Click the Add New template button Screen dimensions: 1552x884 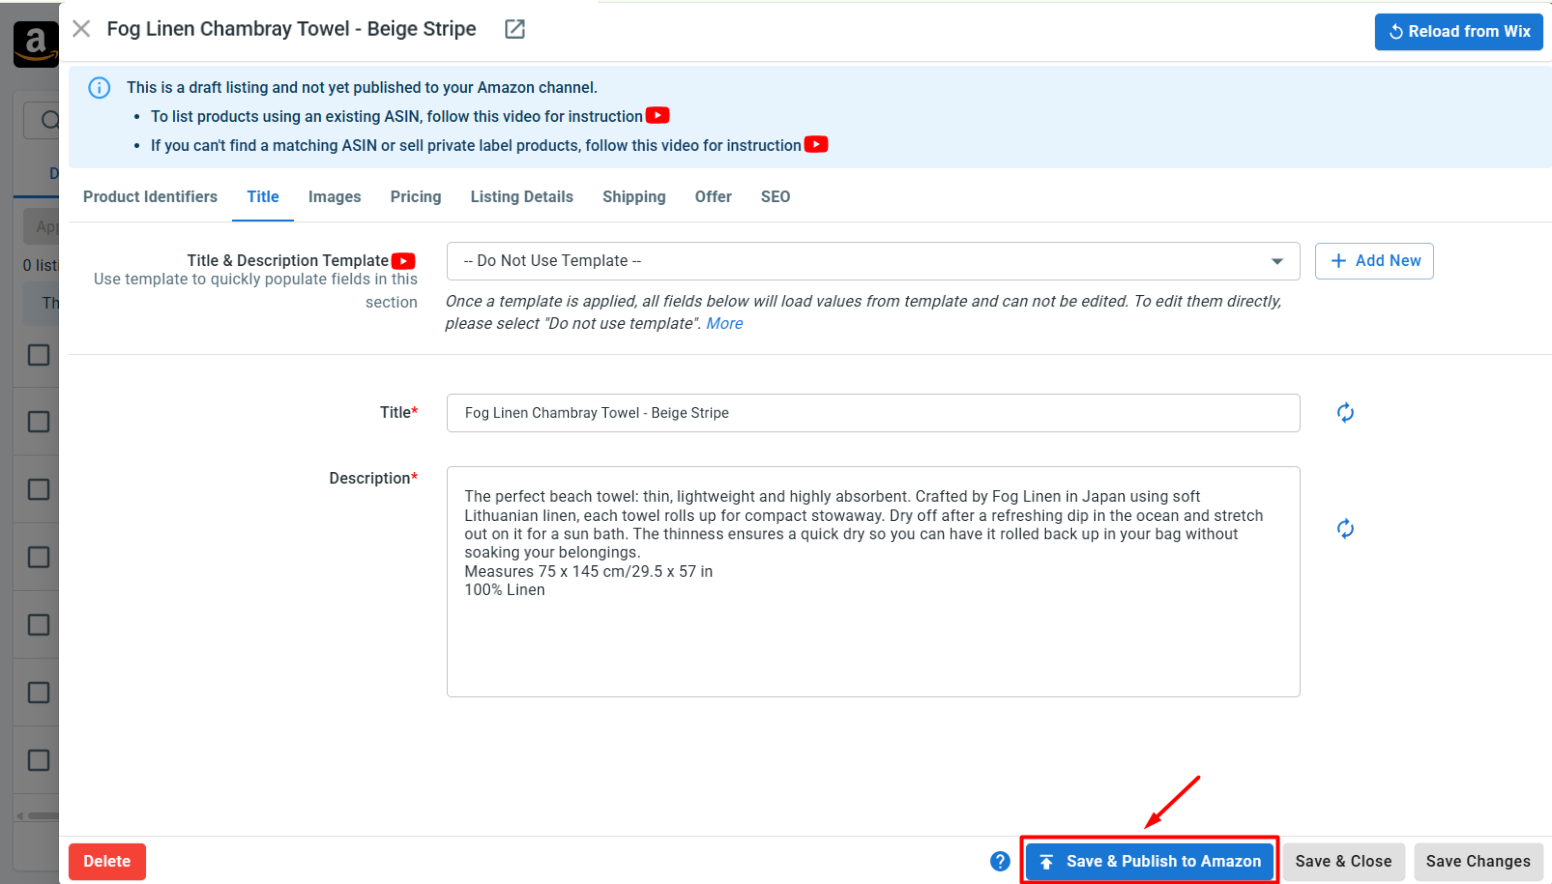[1374, 261]
